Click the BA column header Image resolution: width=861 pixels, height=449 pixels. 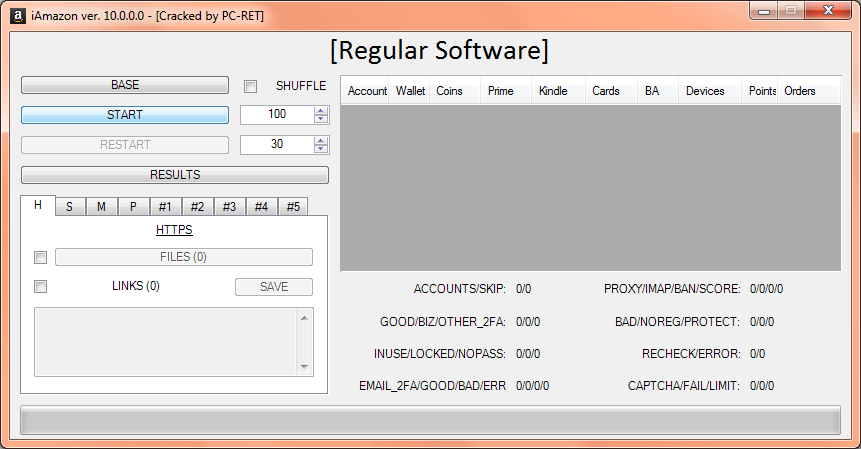658,91
